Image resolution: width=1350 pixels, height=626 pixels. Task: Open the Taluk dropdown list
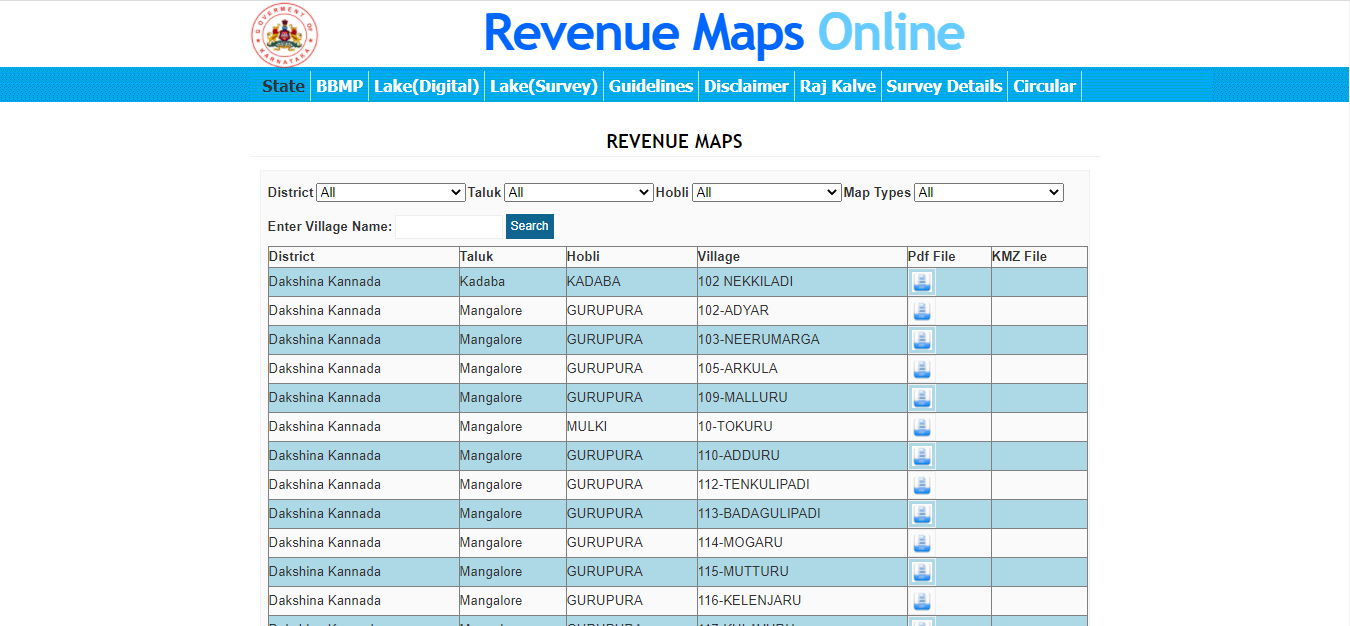click(578, 192)
